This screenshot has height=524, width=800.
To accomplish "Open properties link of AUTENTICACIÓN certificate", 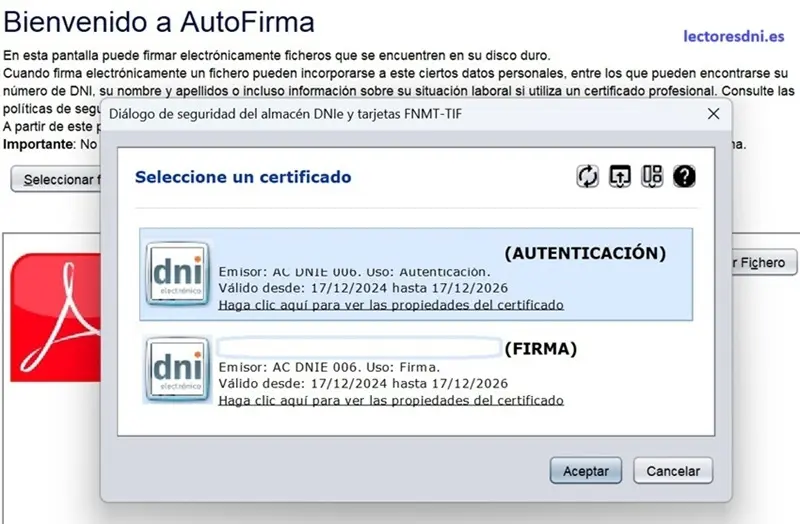I will (391, 305).
